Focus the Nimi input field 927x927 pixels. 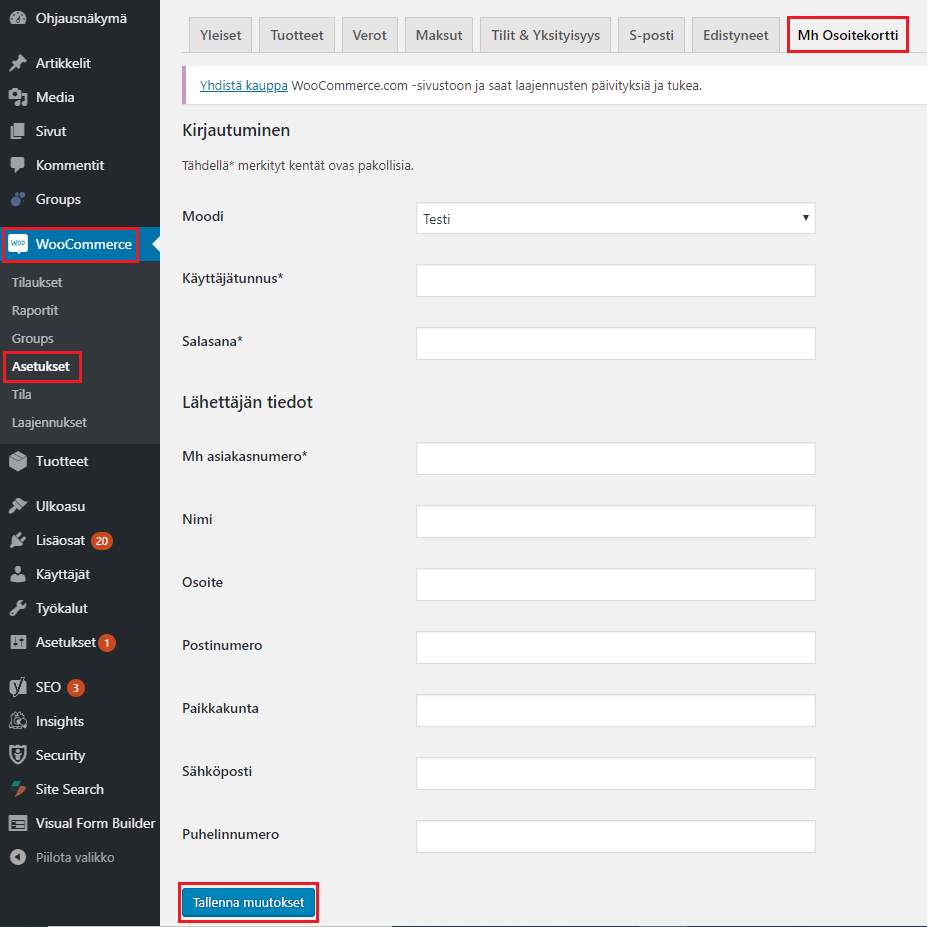point(615,521)
